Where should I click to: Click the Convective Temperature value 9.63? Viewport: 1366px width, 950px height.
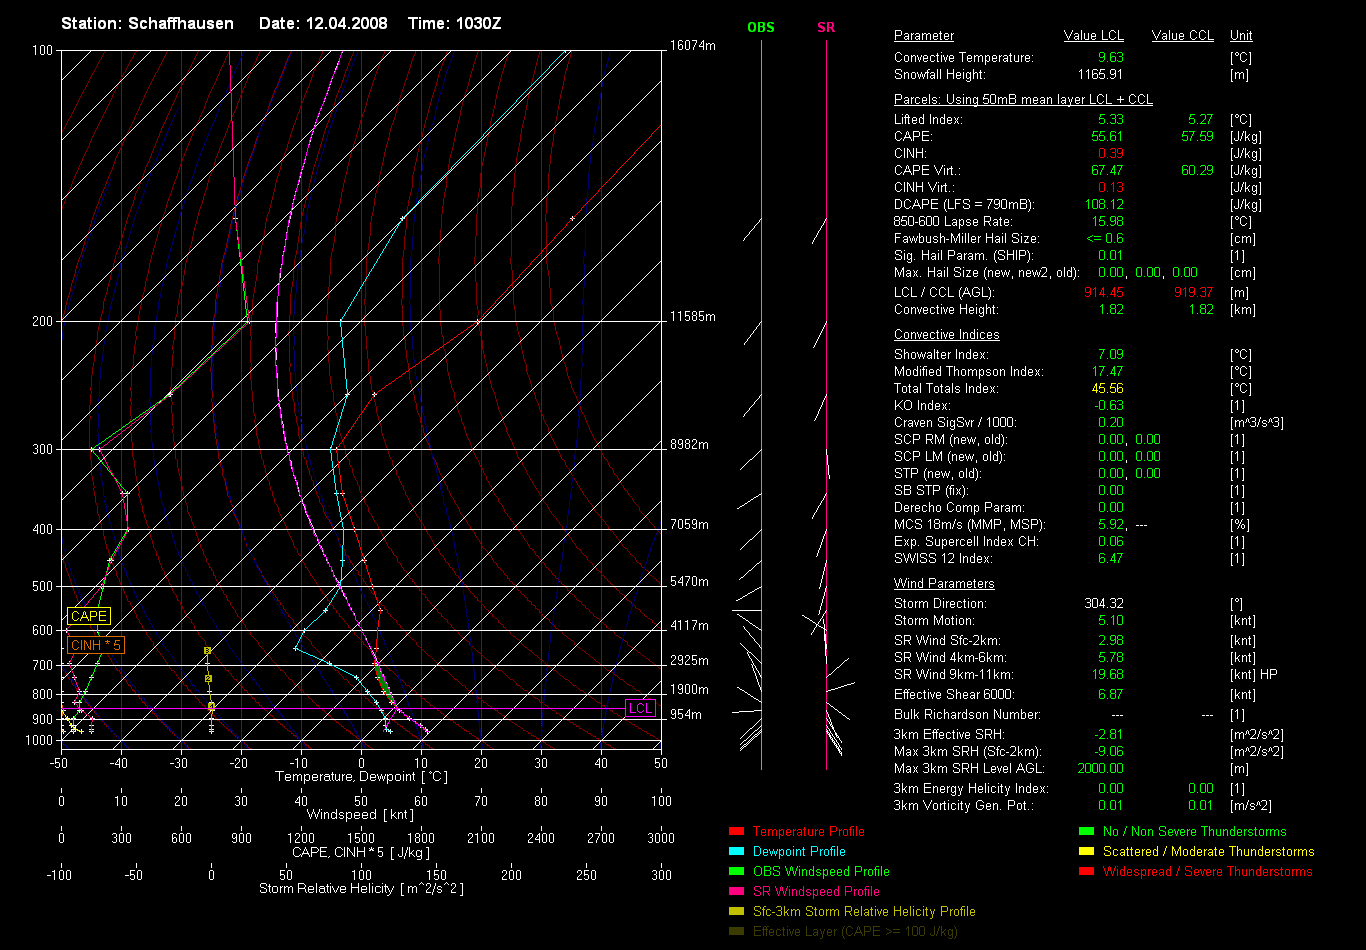click(1110, 58)
